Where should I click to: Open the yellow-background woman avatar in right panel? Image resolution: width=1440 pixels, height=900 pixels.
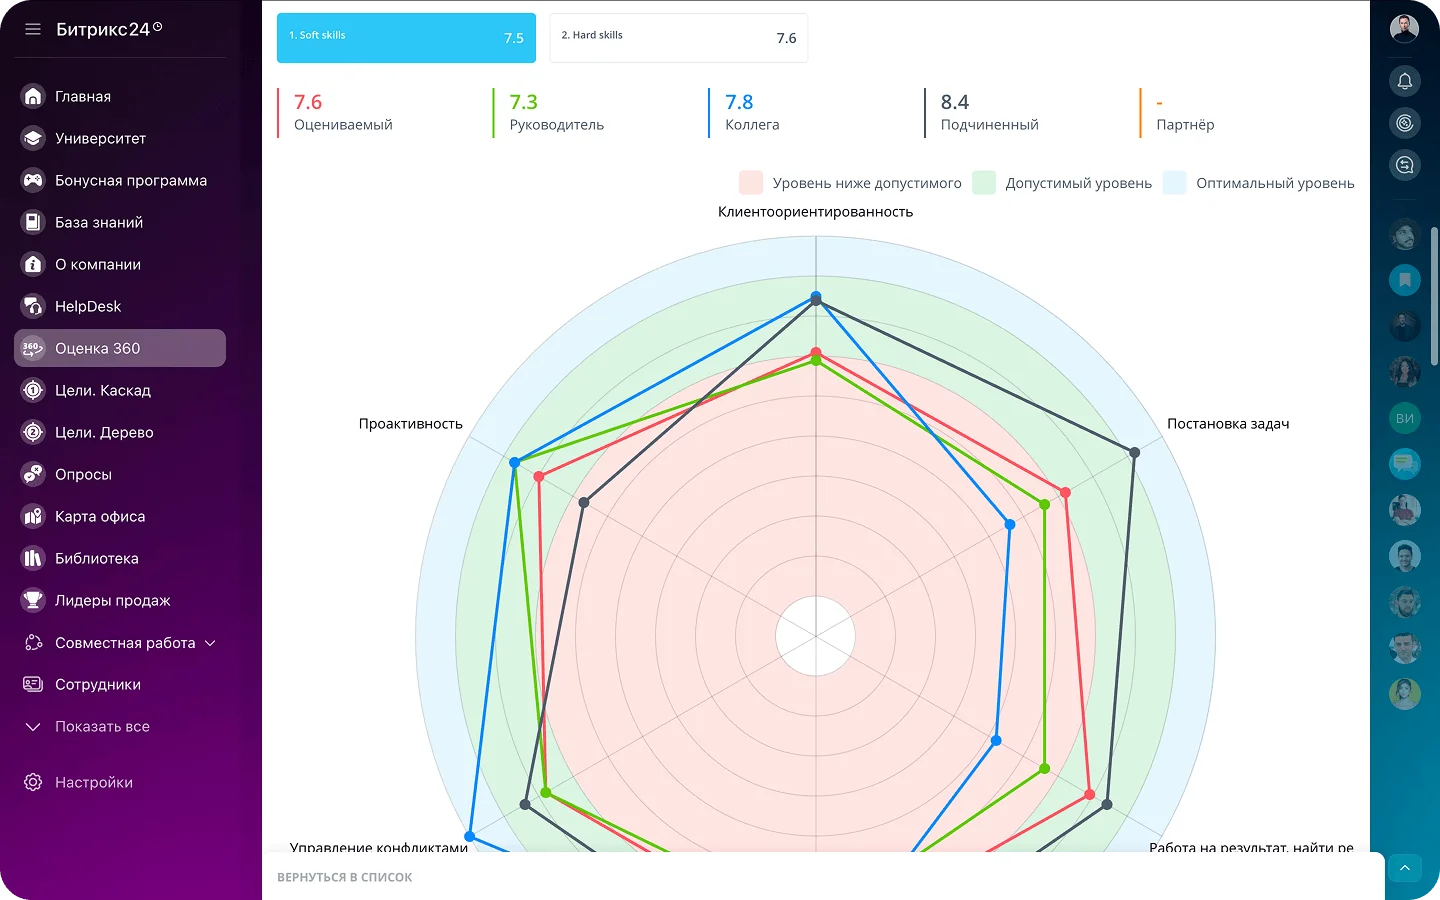point(1405,693)
